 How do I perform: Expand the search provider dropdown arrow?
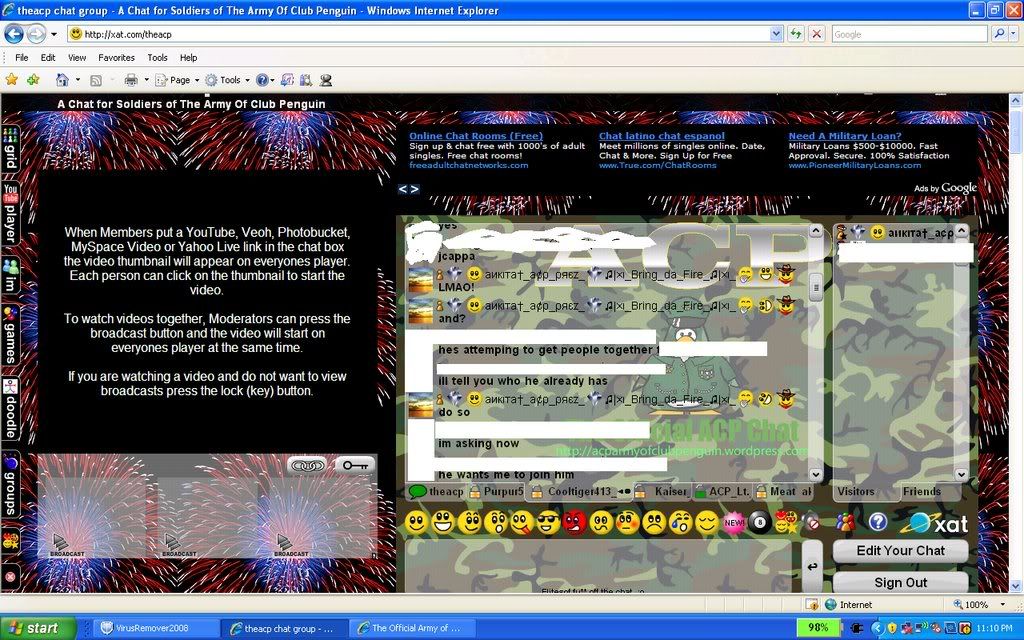(1013, 34)
